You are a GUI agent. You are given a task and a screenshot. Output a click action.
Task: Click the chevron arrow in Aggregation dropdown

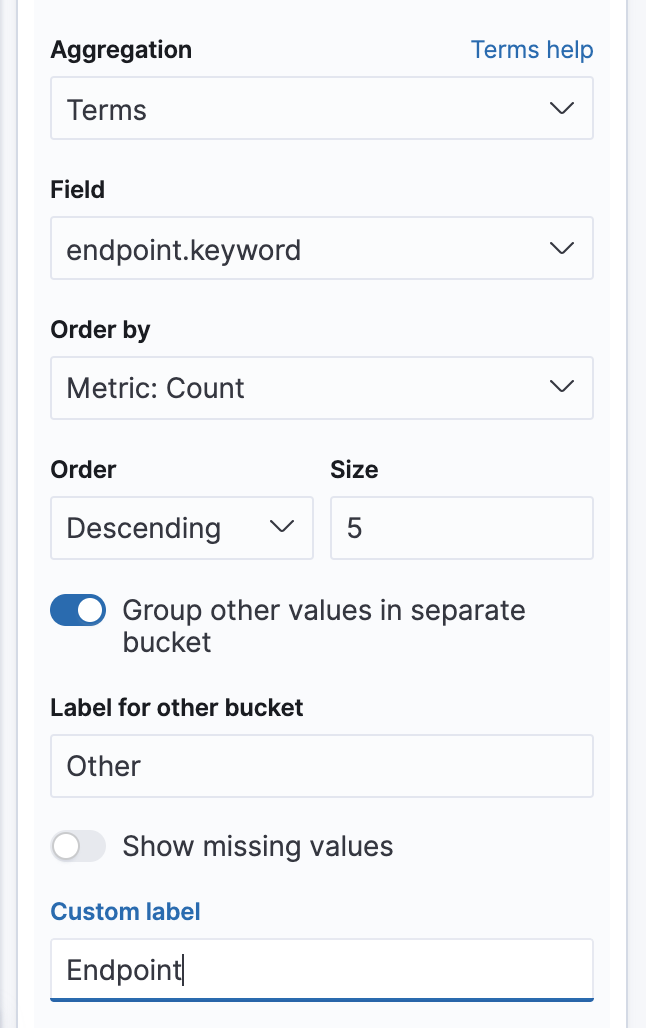[562, 109]
